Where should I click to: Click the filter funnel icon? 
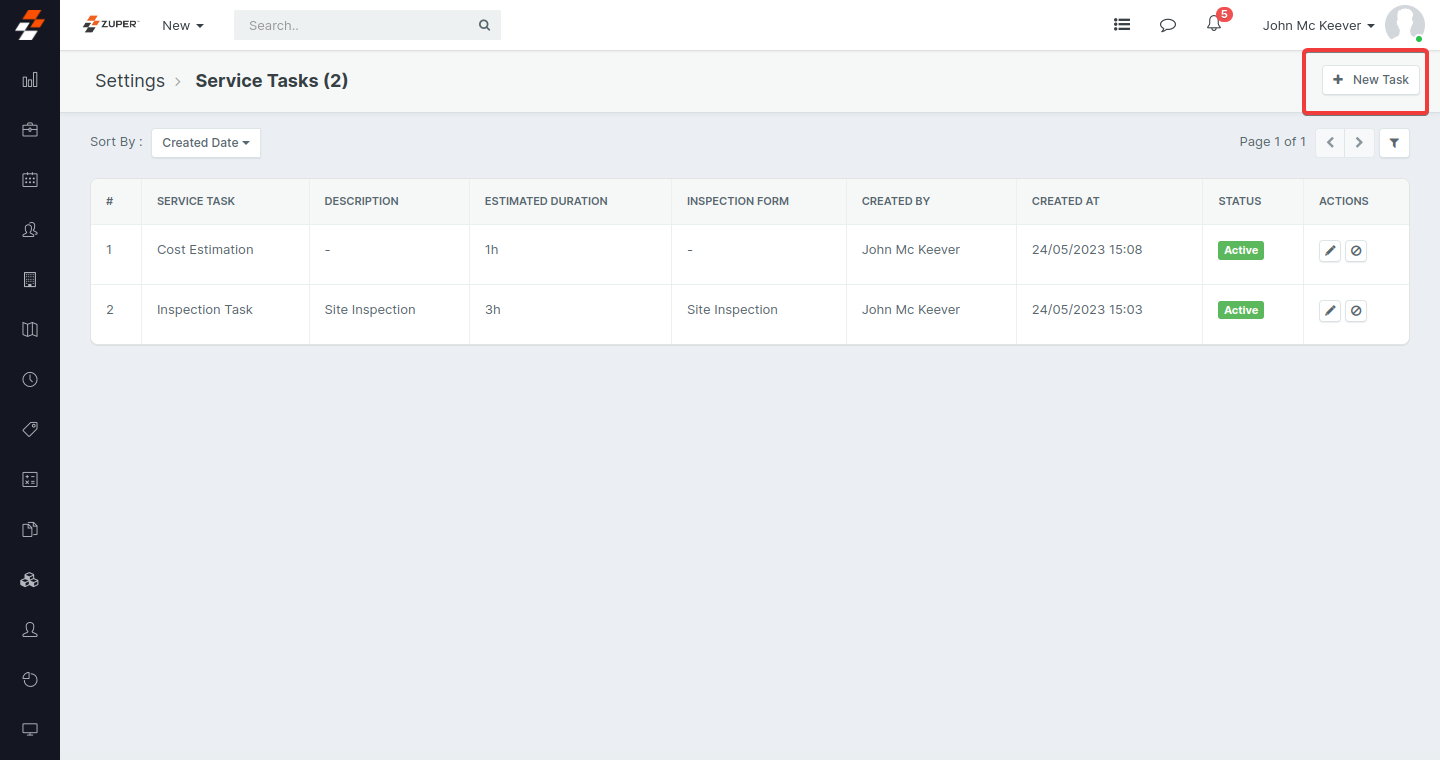coord(1394,143)
